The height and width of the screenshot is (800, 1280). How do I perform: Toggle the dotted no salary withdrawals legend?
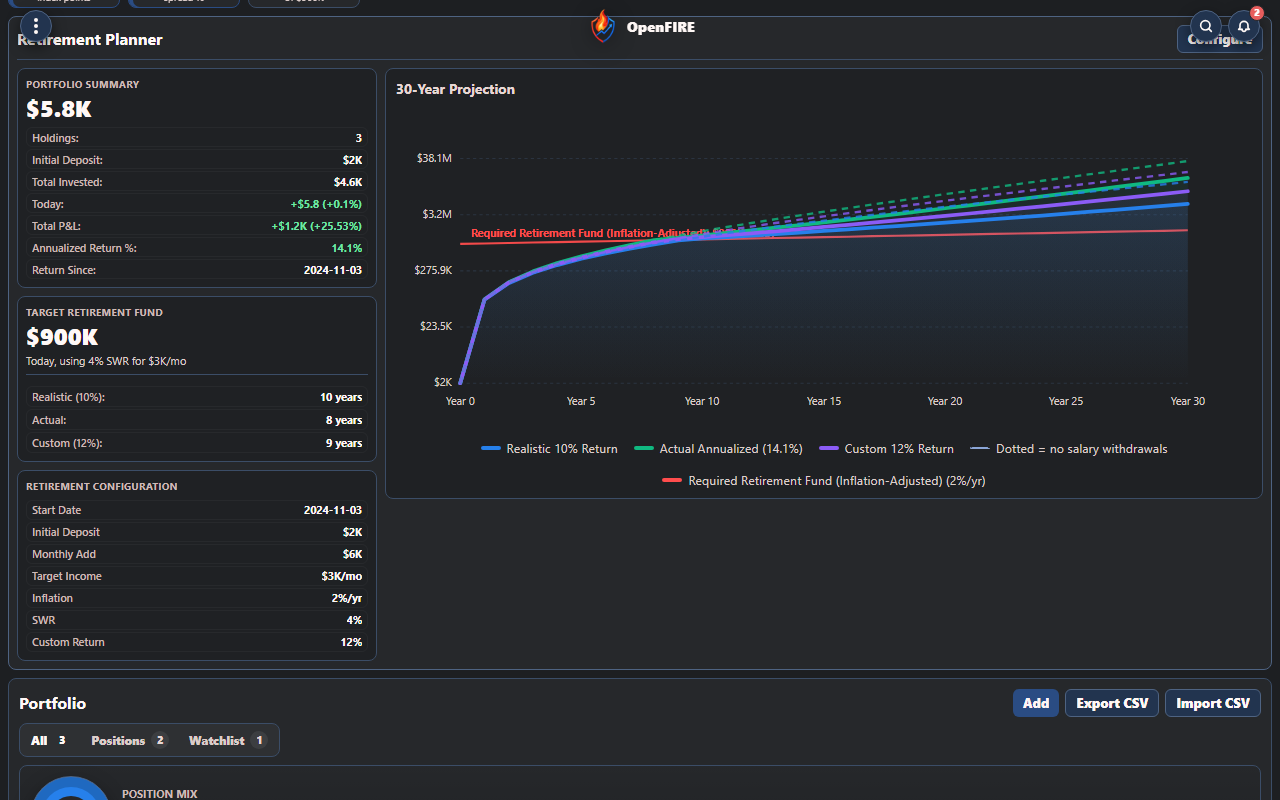[x=1069, y=449]
